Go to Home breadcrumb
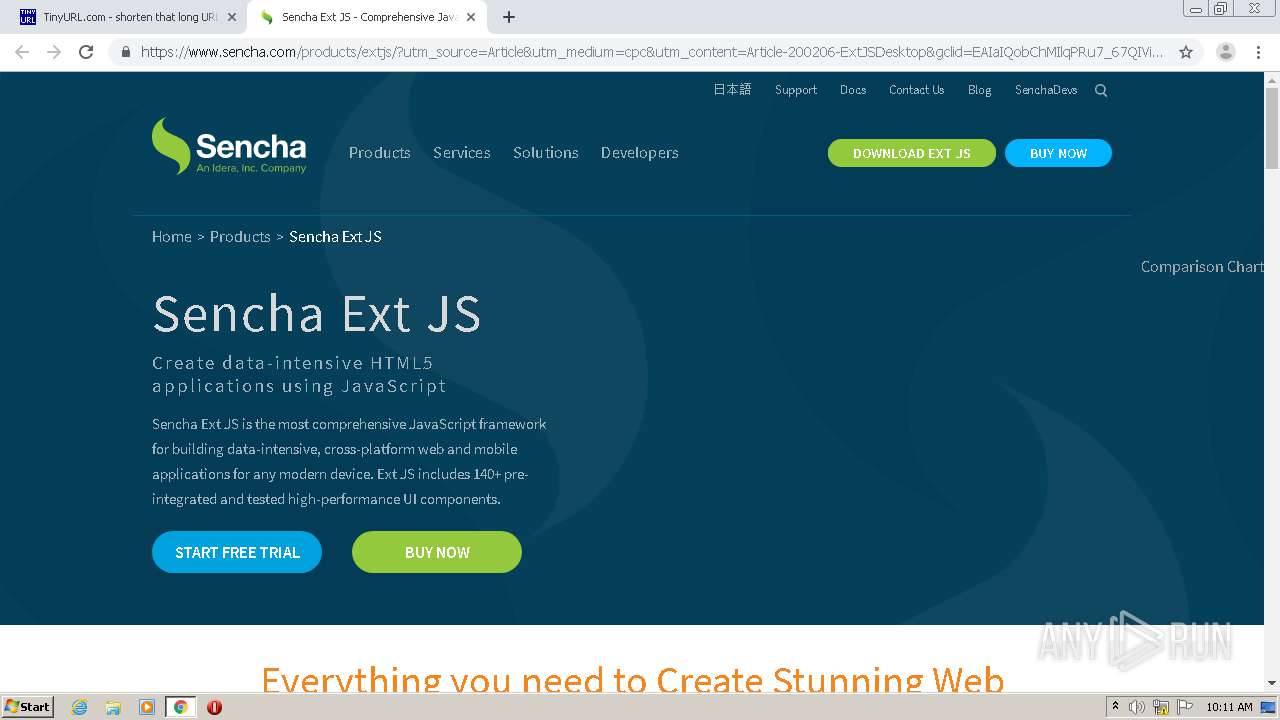Screen dimensions: 1280x720 [x=172, y=237]
